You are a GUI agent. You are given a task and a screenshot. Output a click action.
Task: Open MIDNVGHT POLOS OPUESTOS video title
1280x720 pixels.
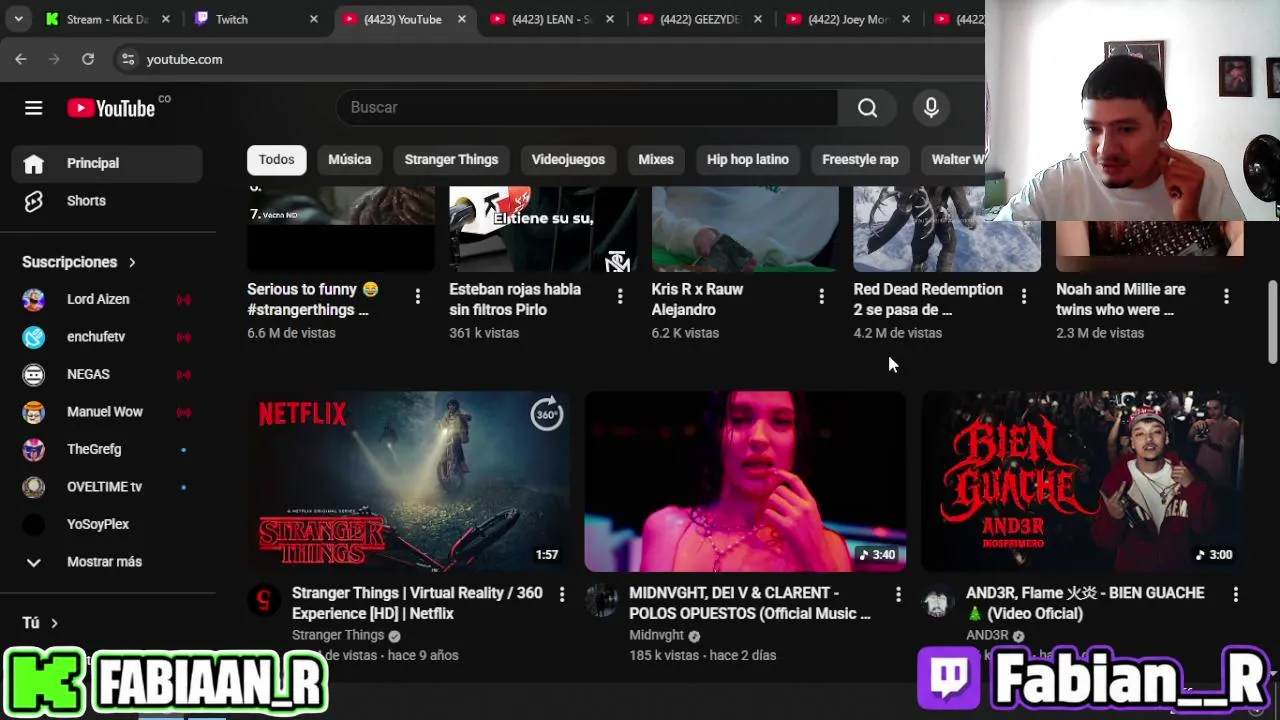coord(750,603)
